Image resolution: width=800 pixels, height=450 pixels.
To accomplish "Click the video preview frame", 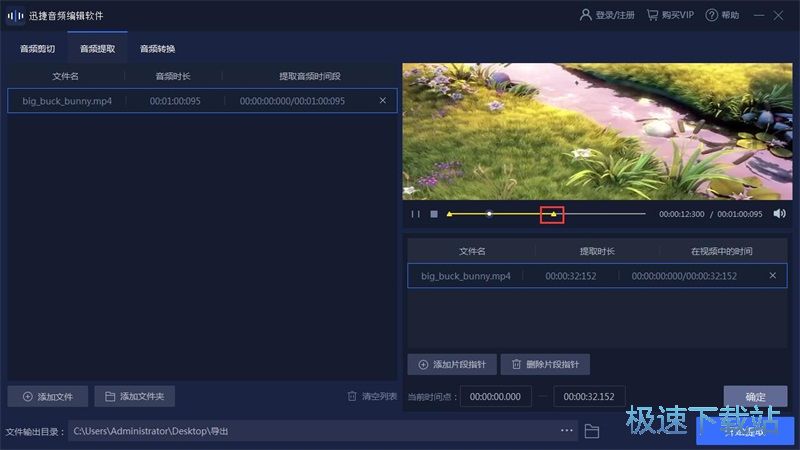I will pyautogui.click(x=597, y=131).
